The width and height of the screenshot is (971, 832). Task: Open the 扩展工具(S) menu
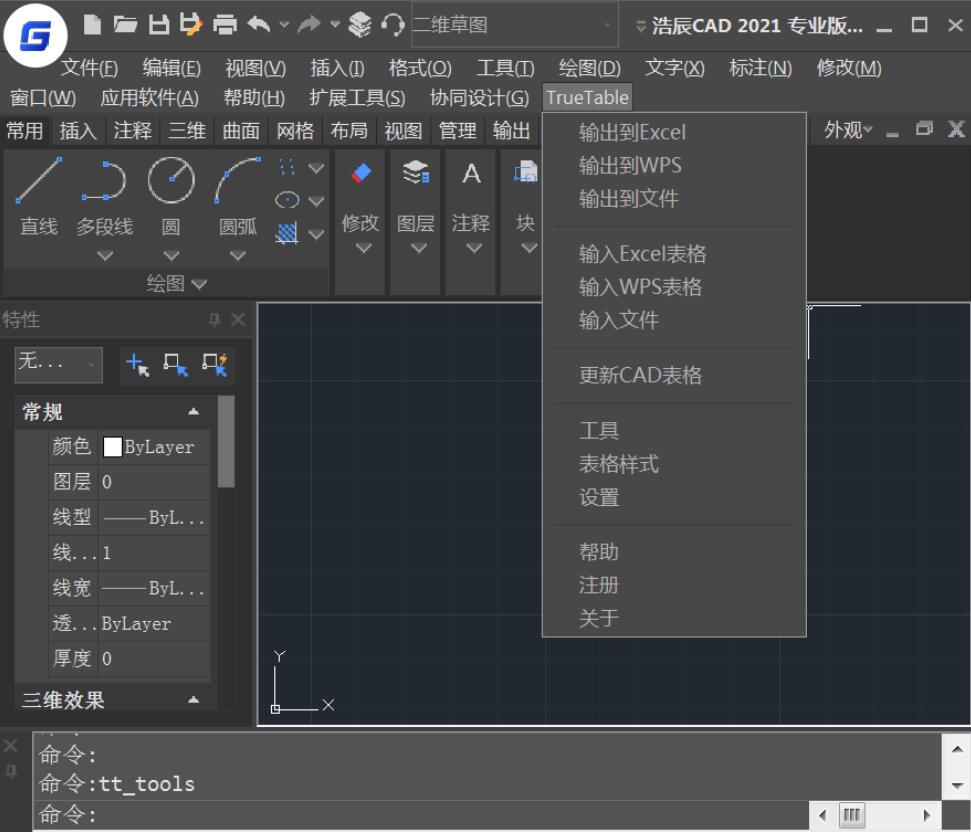coord(357,97)
